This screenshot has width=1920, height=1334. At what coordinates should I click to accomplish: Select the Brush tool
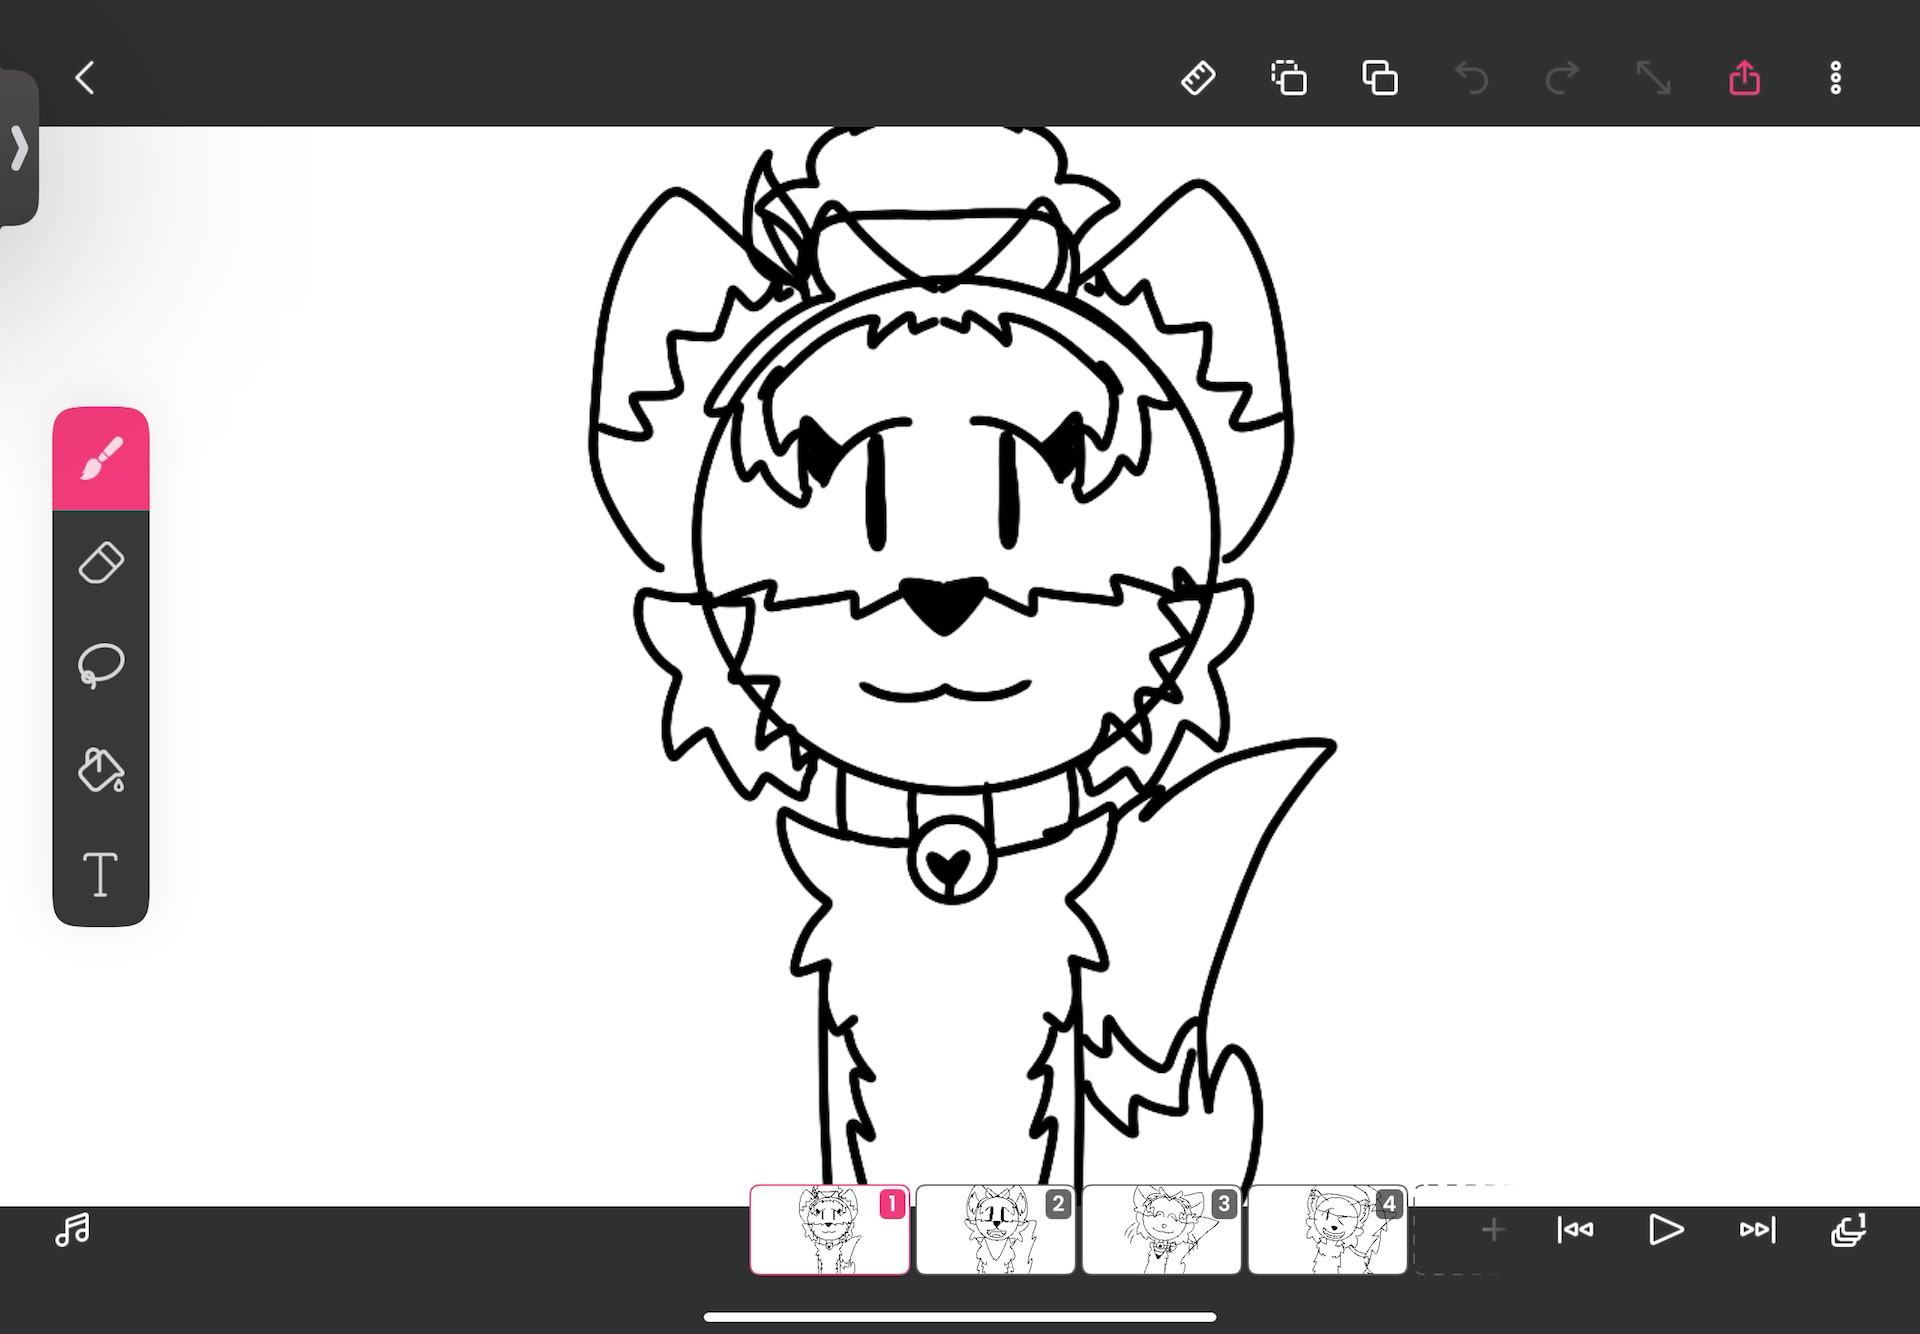pyautogui.click(x=101, y=459)
